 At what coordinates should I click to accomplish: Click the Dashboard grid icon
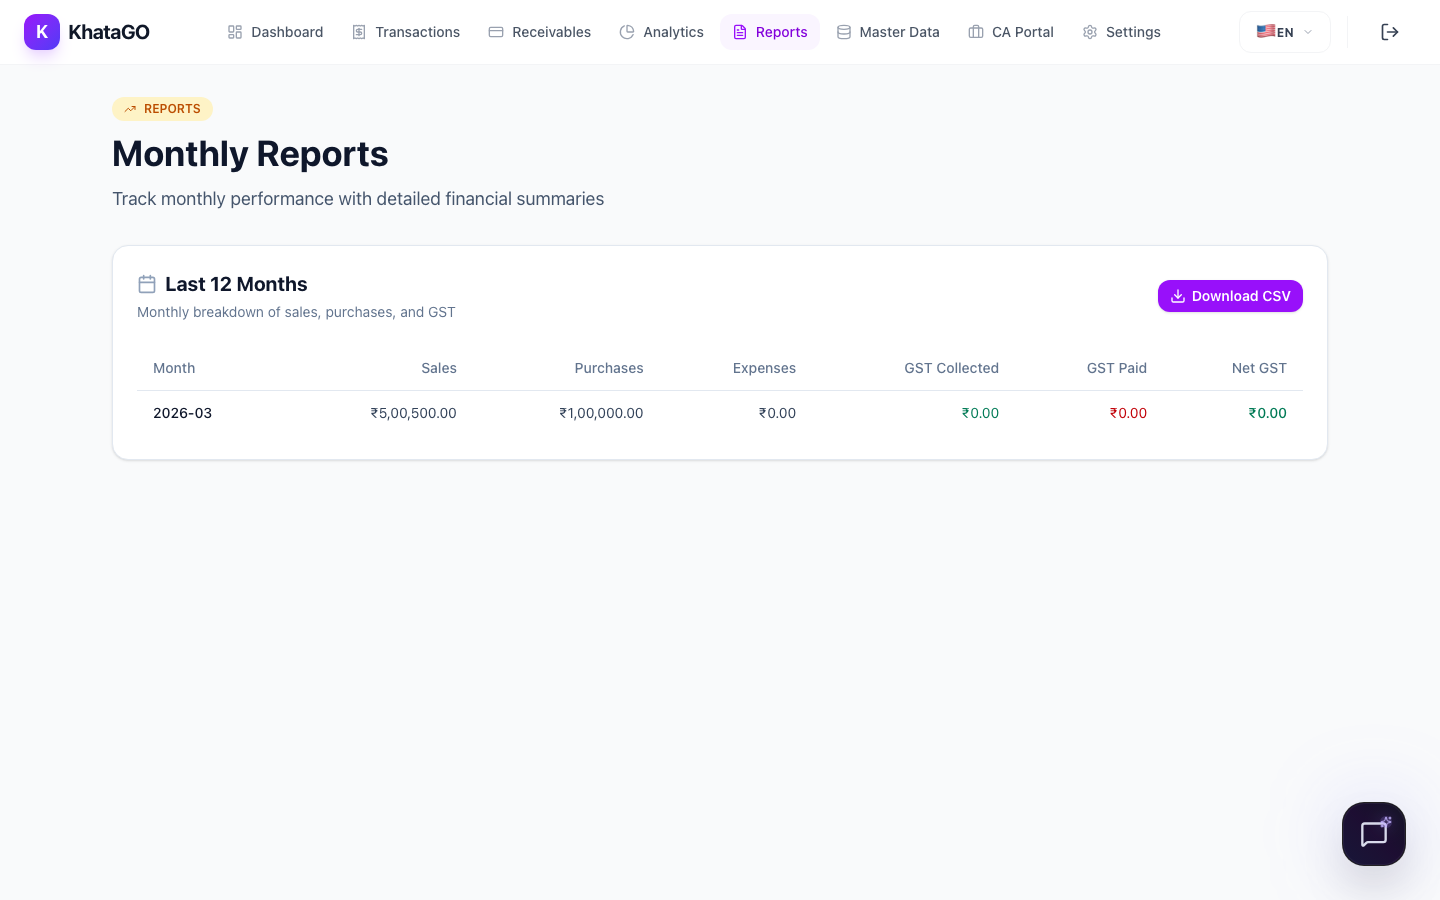coord(235,32)
